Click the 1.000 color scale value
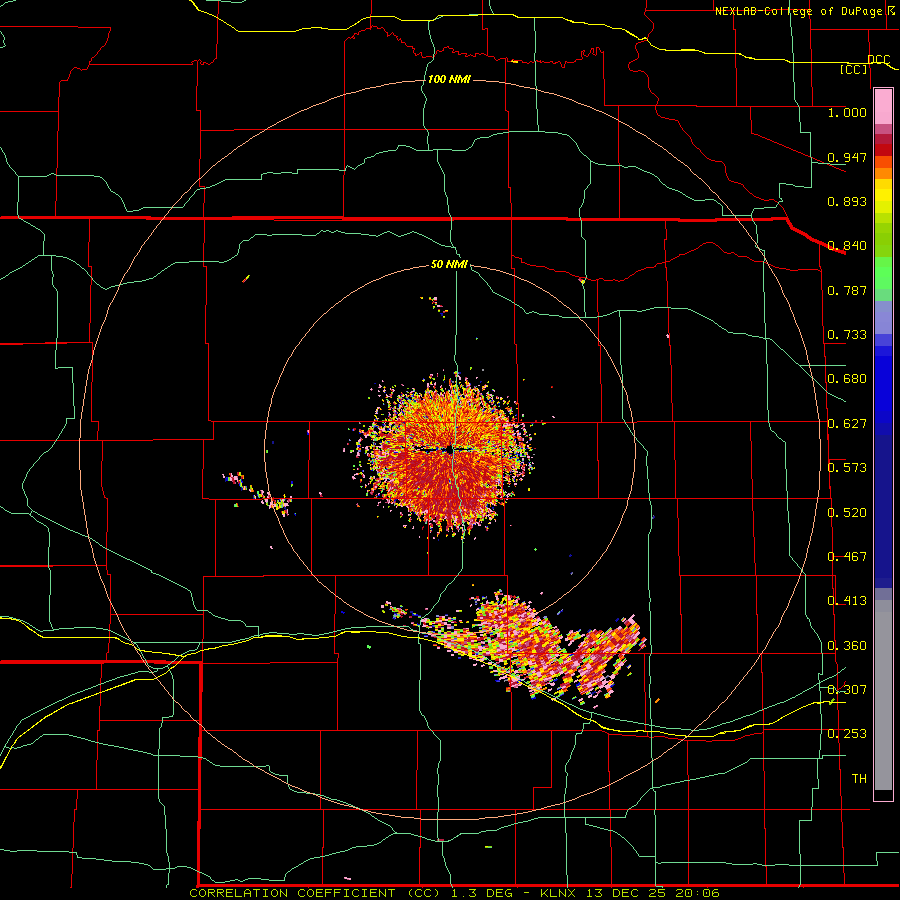The width and height of the screenshot is (900, 900). point(847,112)
